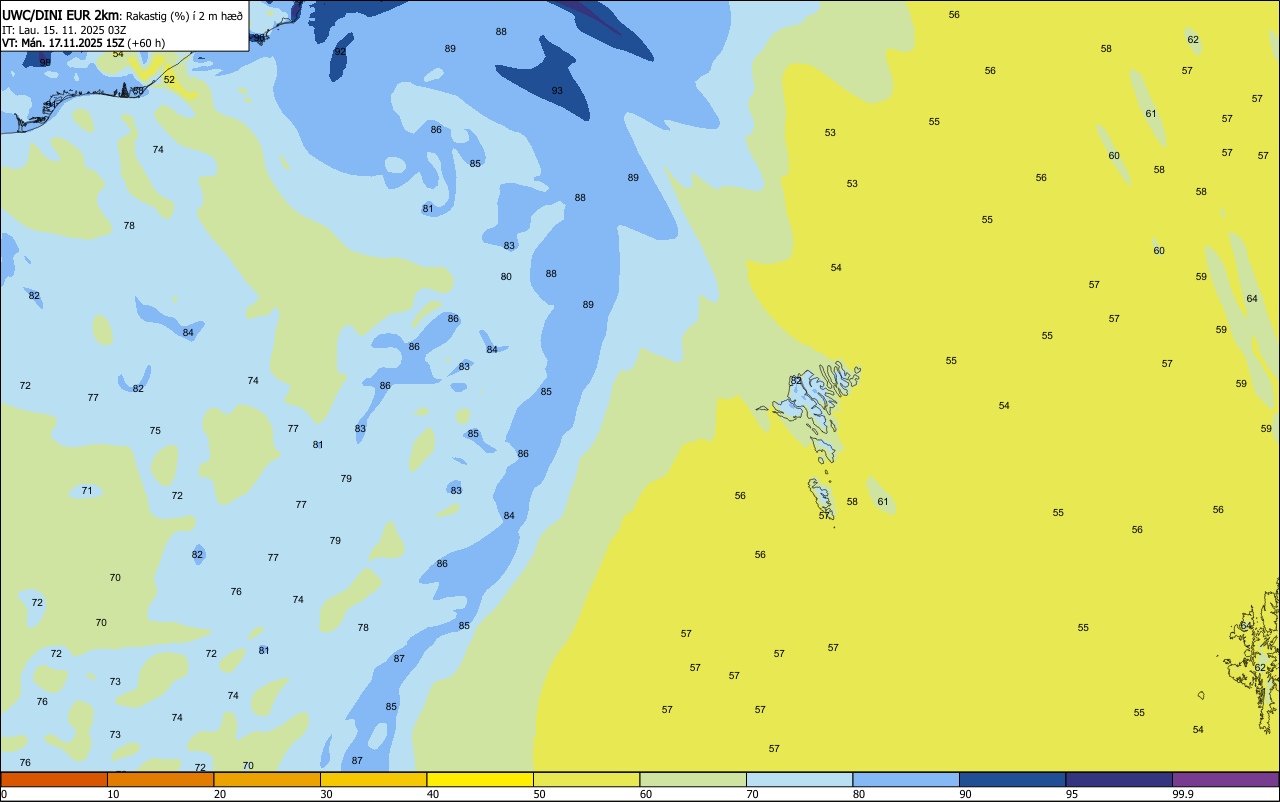Select the medium blue 80–90 legend swatch
This screenshot has height=802, width=1280.
click(x=906, y=779)
